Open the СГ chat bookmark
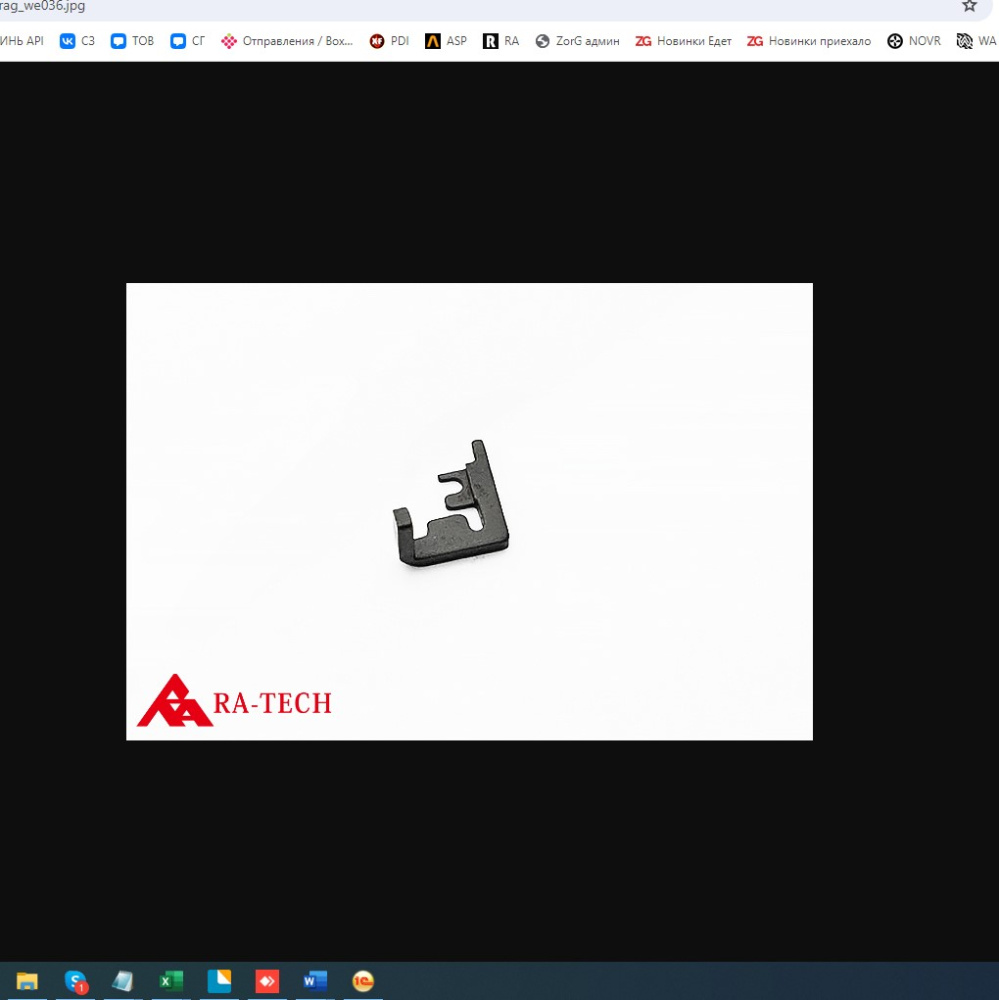This screenshot has width=999, height=1000. tap(188, 41)
